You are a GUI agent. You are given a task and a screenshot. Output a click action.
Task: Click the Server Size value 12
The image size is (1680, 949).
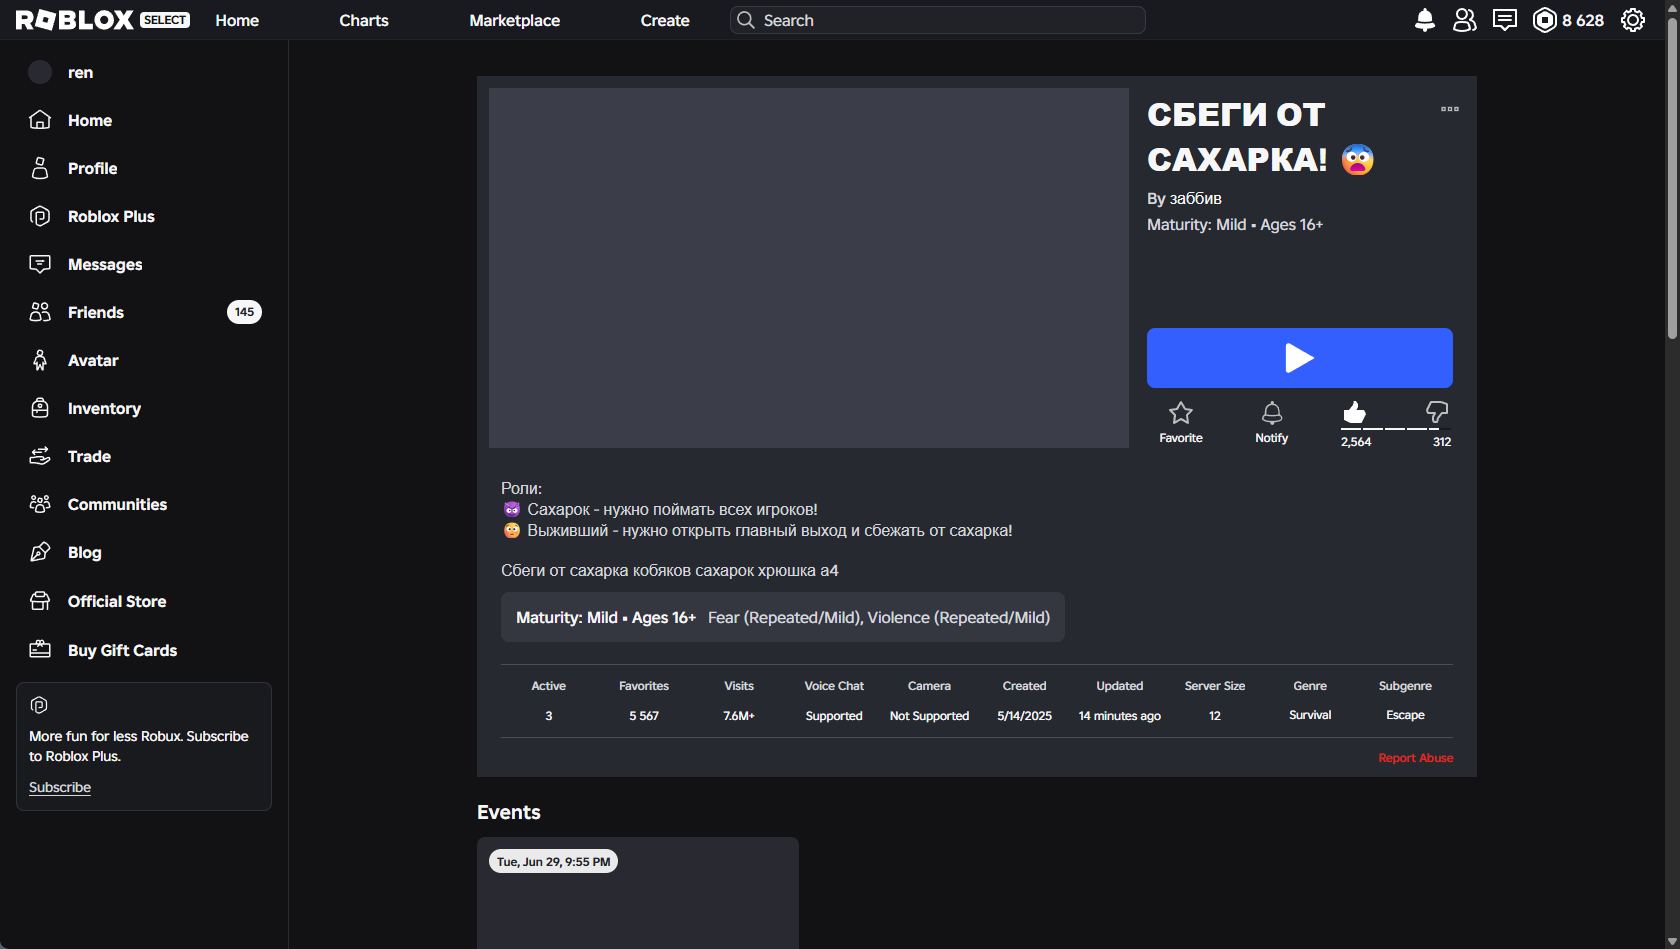pyautogui.click(x=1215, y=716)
